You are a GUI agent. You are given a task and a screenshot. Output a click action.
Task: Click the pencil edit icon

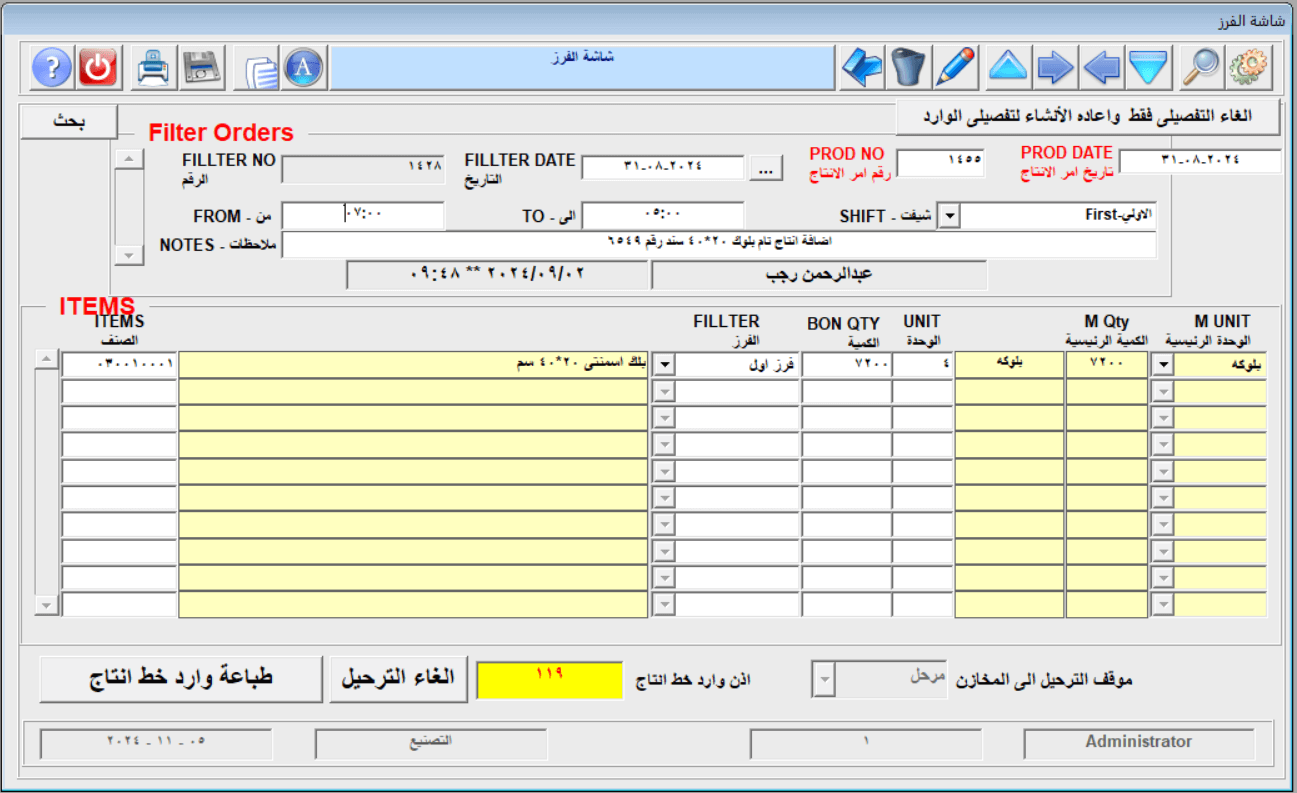tap(956, 68)
